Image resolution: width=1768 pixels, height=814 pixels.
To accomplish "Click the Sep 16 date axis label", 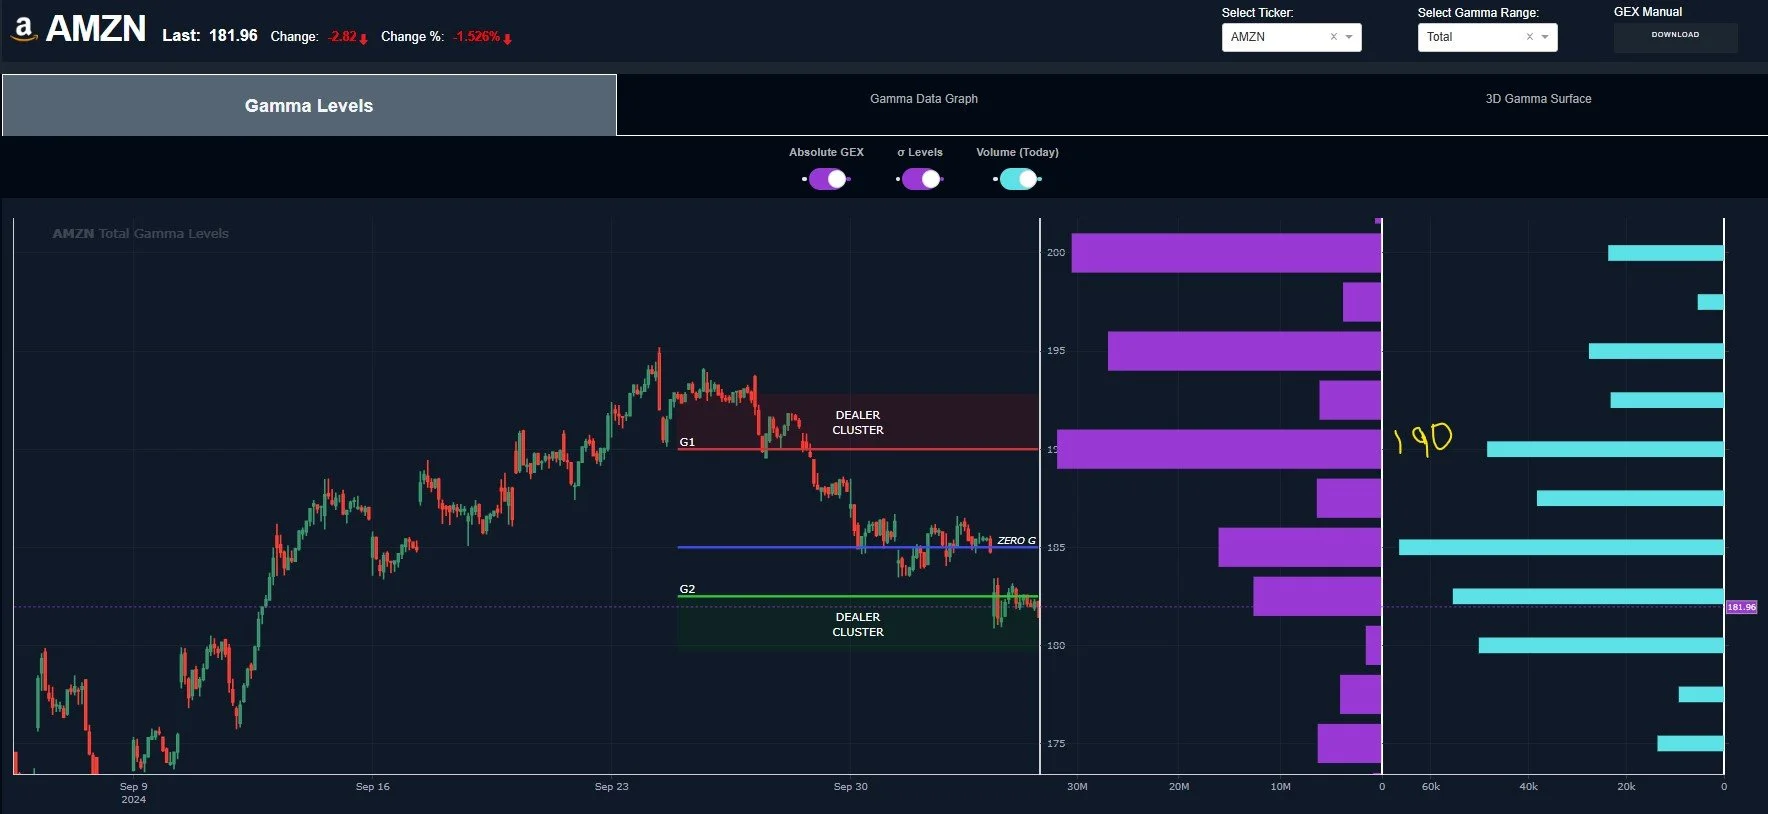I will (373, 787).
